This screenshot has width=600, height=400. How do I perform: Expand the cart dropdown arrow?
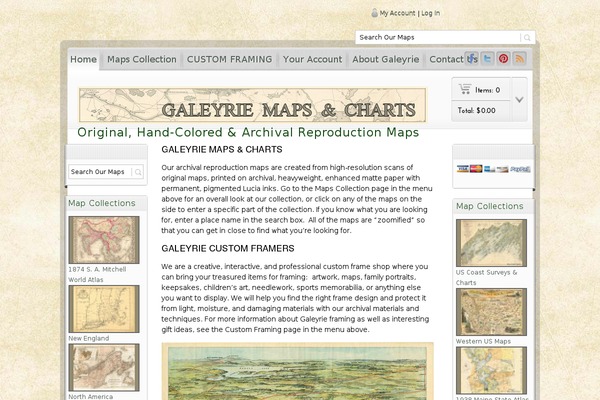click(x=519, y=100)
